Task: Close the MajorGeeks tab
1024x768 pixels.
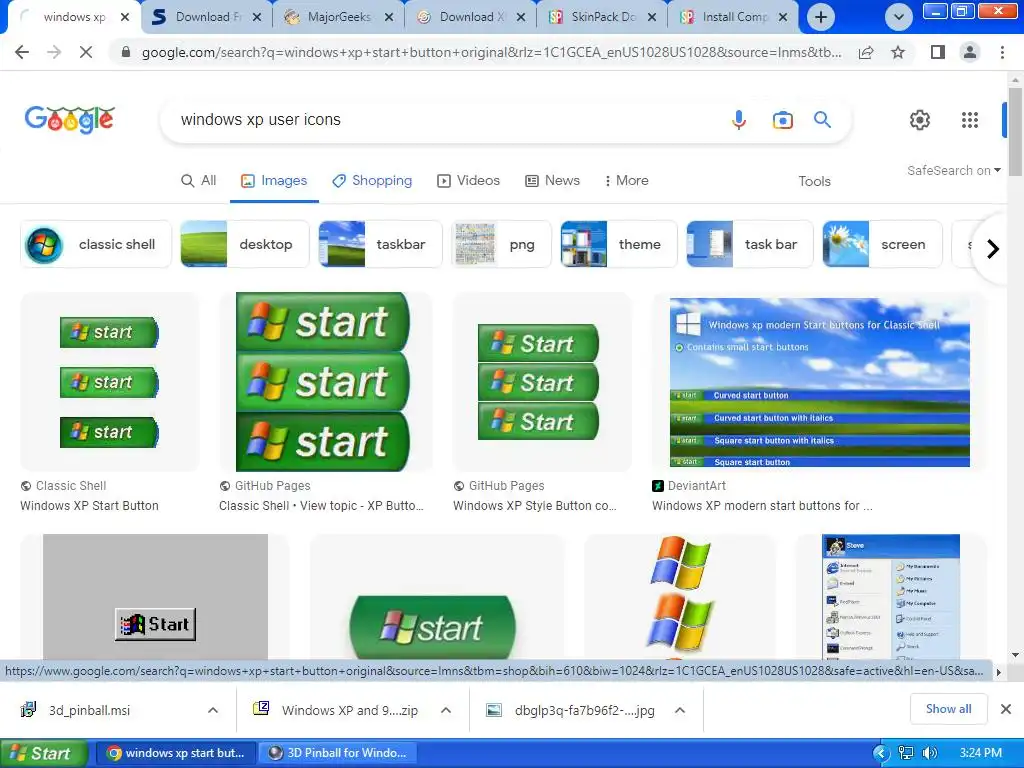Action: point(389,18)
